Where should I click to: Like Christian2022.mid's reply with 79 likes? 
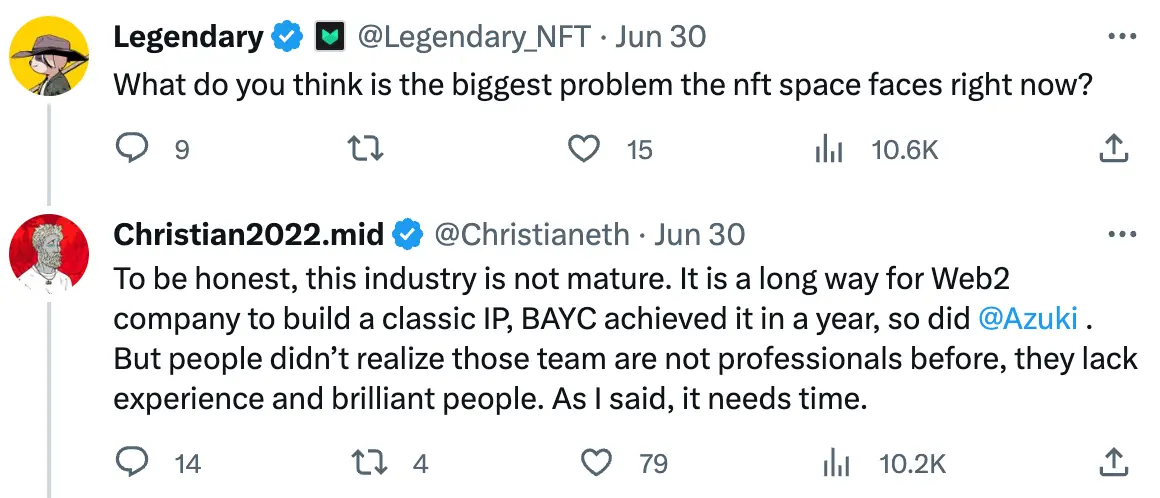(597, 463)
